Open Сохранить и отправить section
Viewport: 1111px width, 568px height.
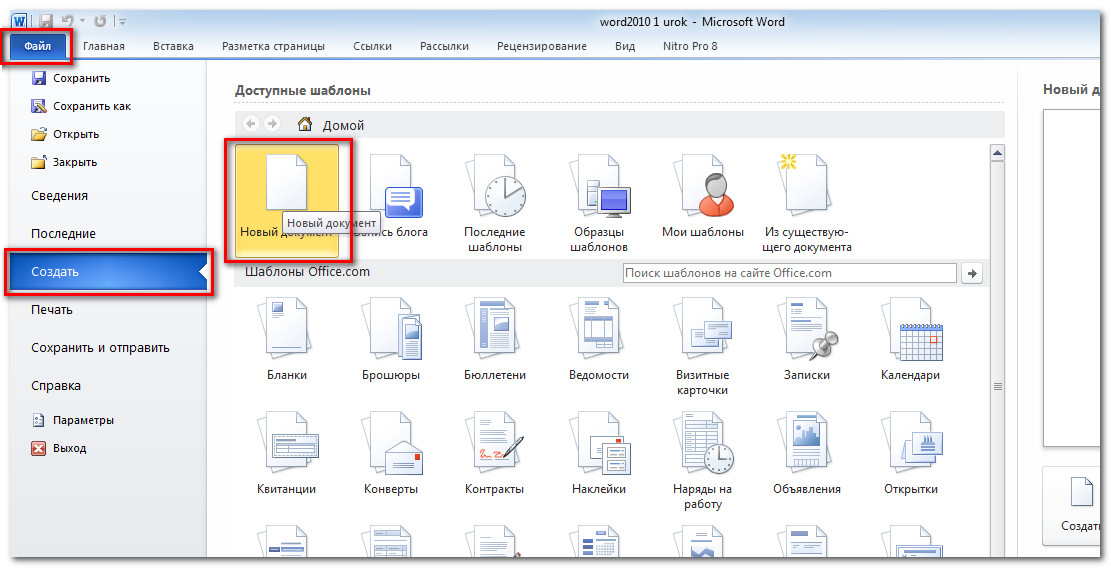pyautogui.click(x=100, y=348)
